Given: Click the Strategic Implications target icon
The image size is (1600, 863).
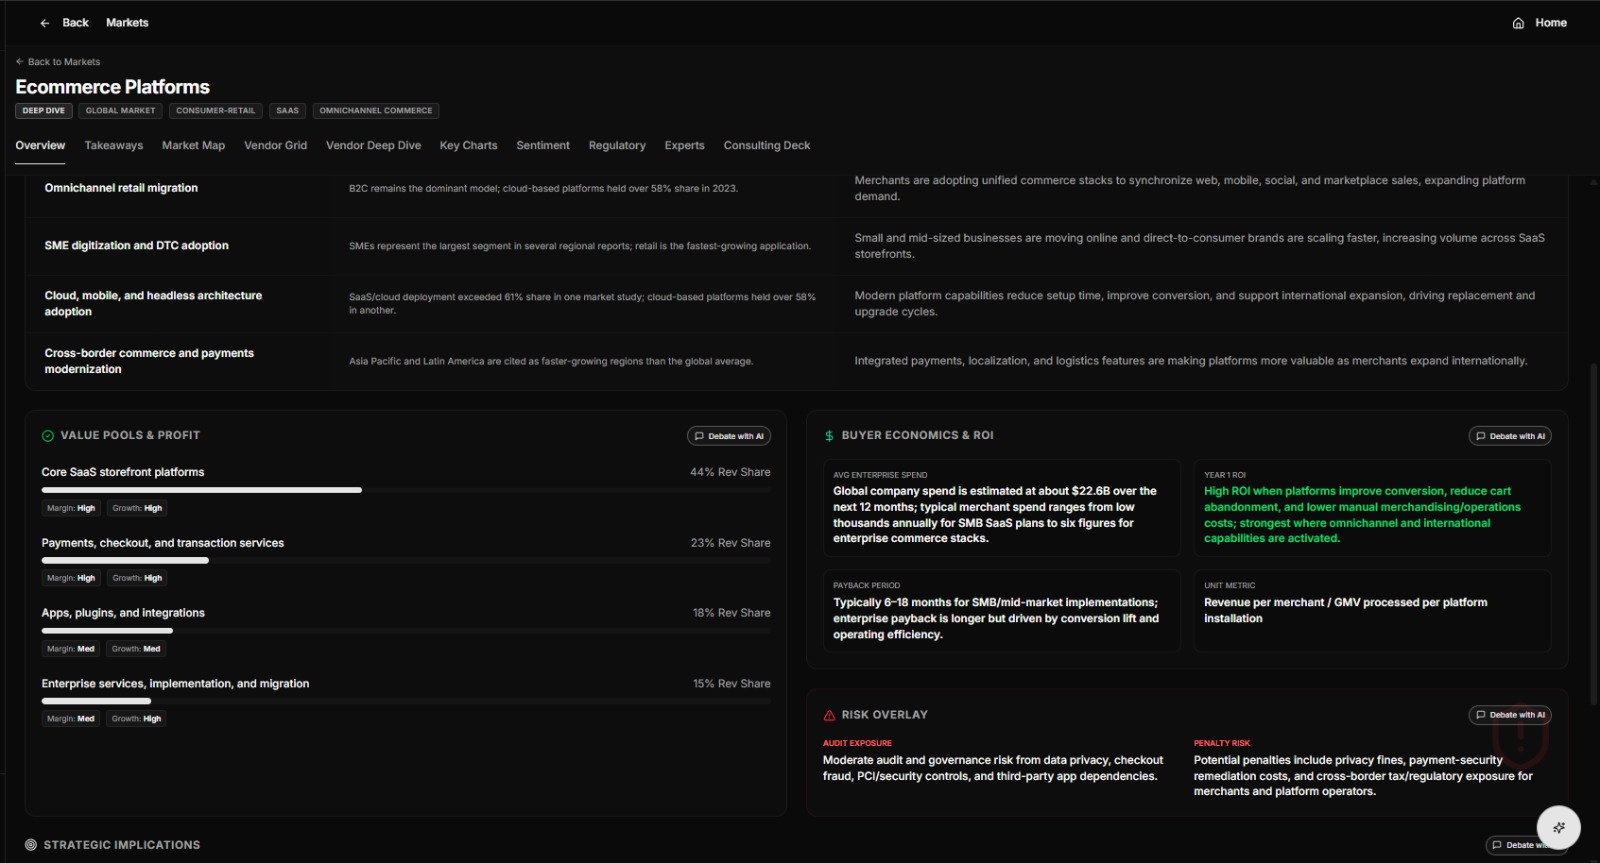Looking at the screenshot, I should click(31, 845).
